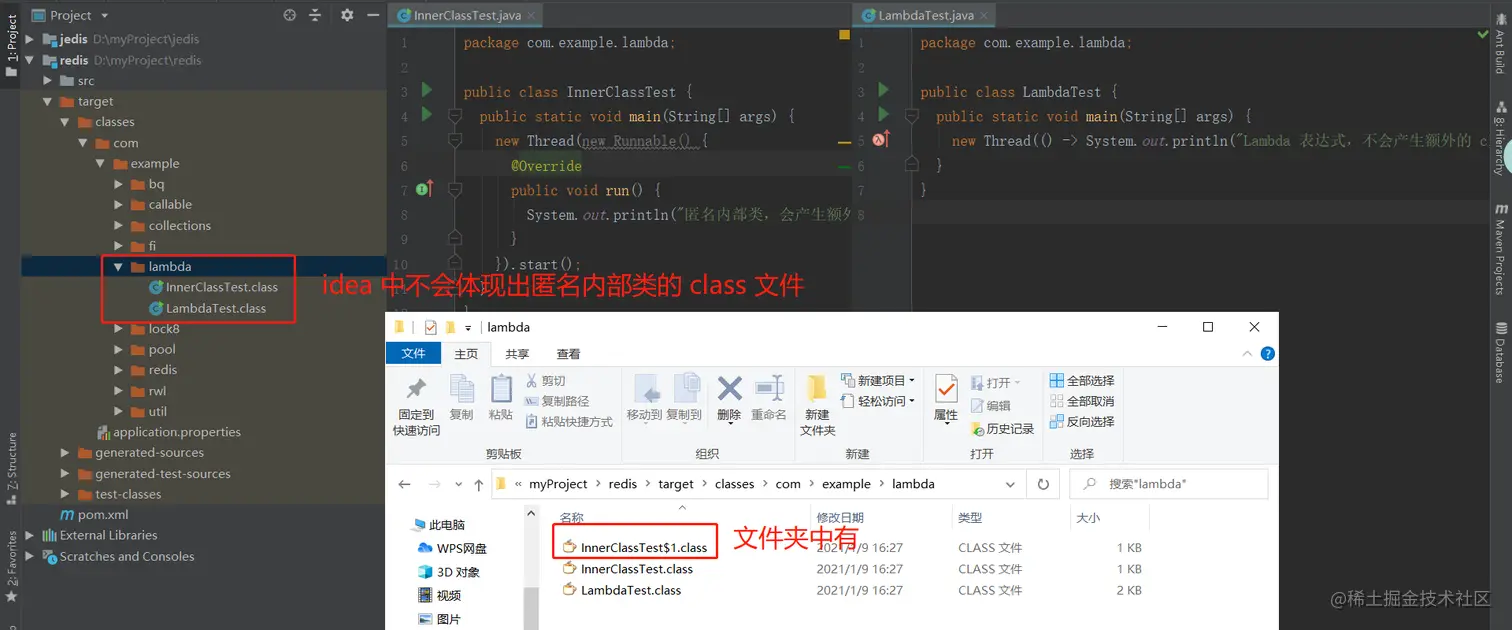Viewport: 1512px width, 630px height.
Task: Click the Collapse All icon in Project panel
Action: click(316, 15)
